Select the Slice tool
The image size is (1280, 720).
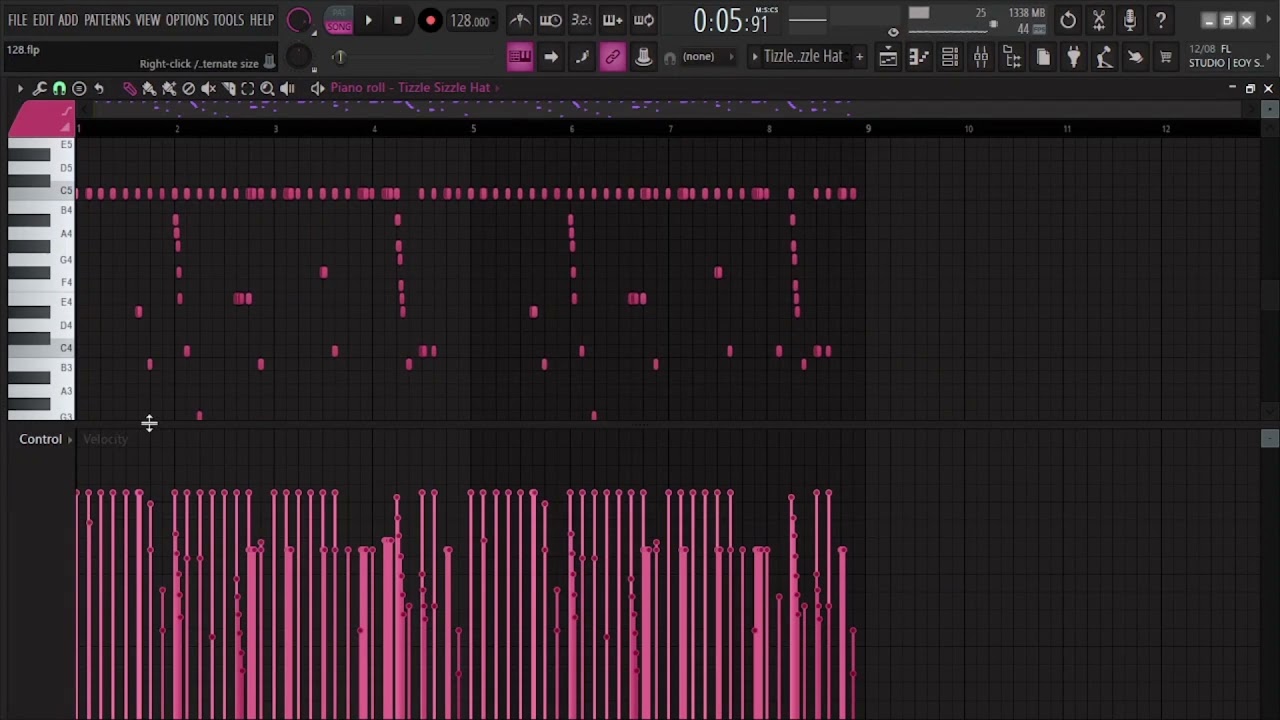pyautogui.click(x=228, y=88)
